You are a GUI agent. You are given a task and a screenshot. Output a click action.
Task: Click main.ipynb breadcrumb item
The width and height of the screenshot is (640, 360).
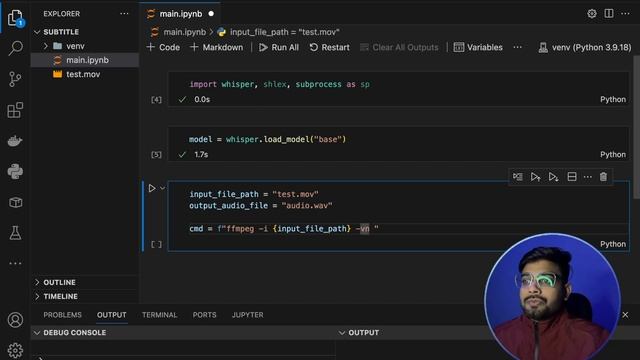tap(178, 32)
